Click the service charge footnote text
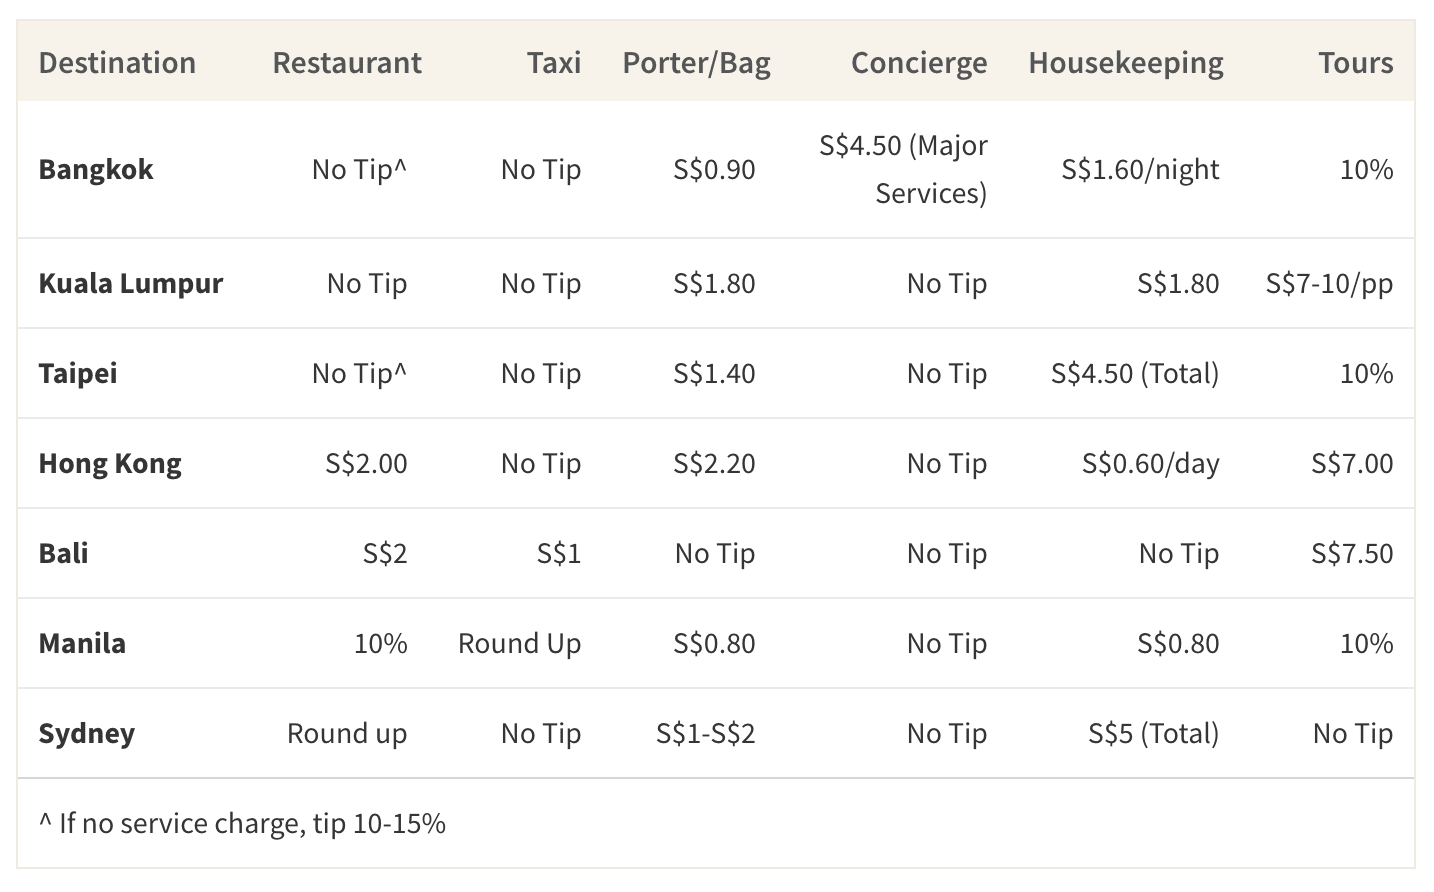Screen dimensions: 1434x892 click(242, 823)
